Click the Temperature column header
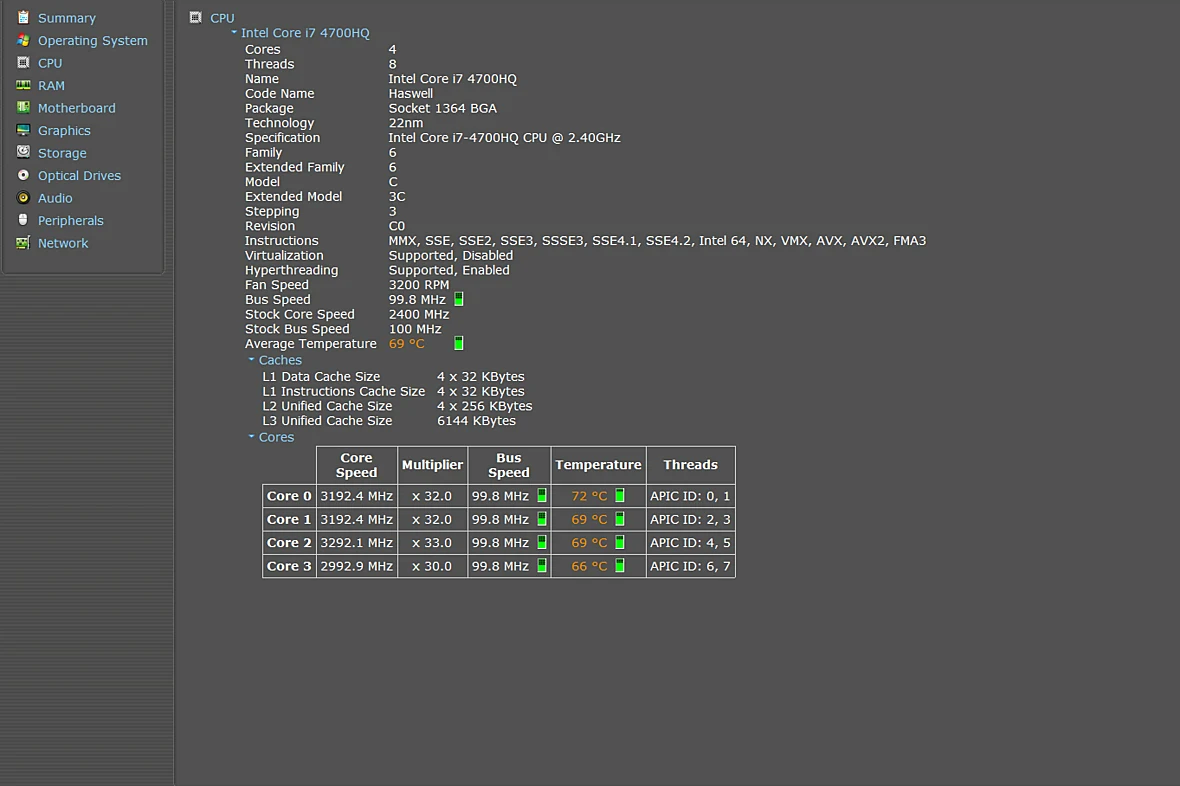The height and width of the screenshot is (786, 1180). coord(598,465)
